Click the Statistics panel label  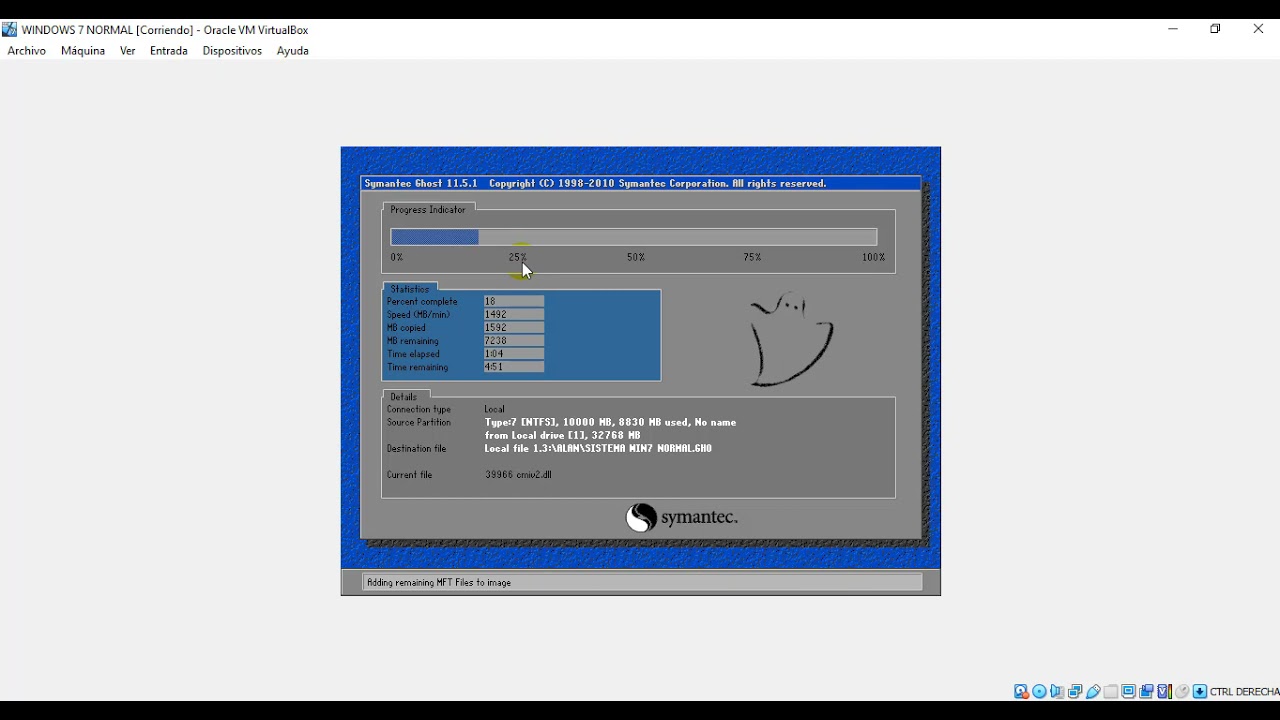[410, 289]
